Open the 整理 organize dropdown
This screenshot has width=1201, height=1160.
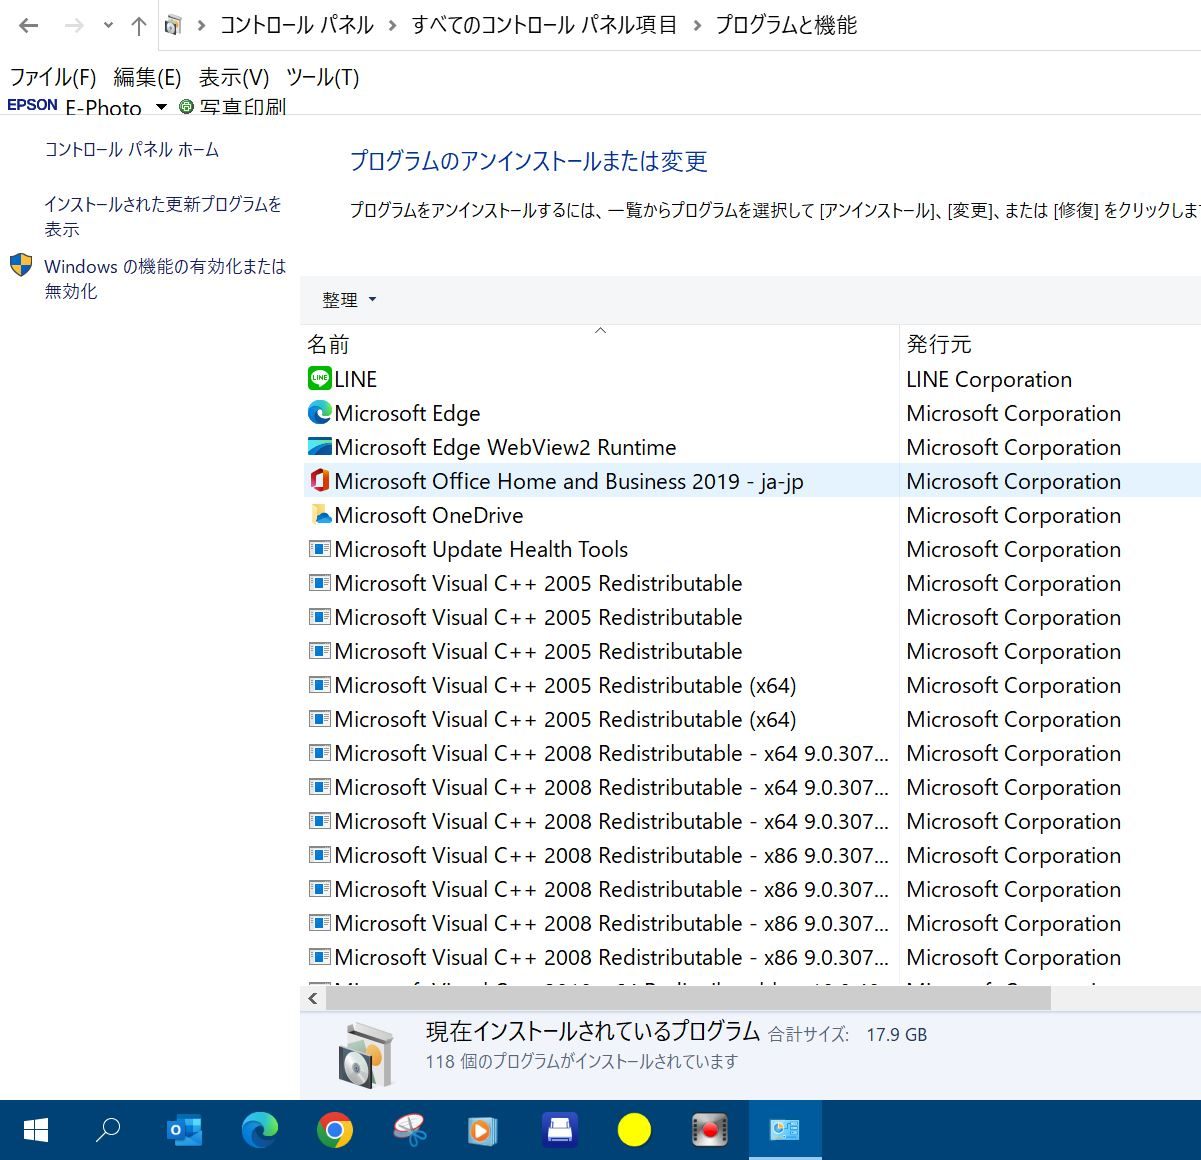pyautogui.click(x=349, y=299)
